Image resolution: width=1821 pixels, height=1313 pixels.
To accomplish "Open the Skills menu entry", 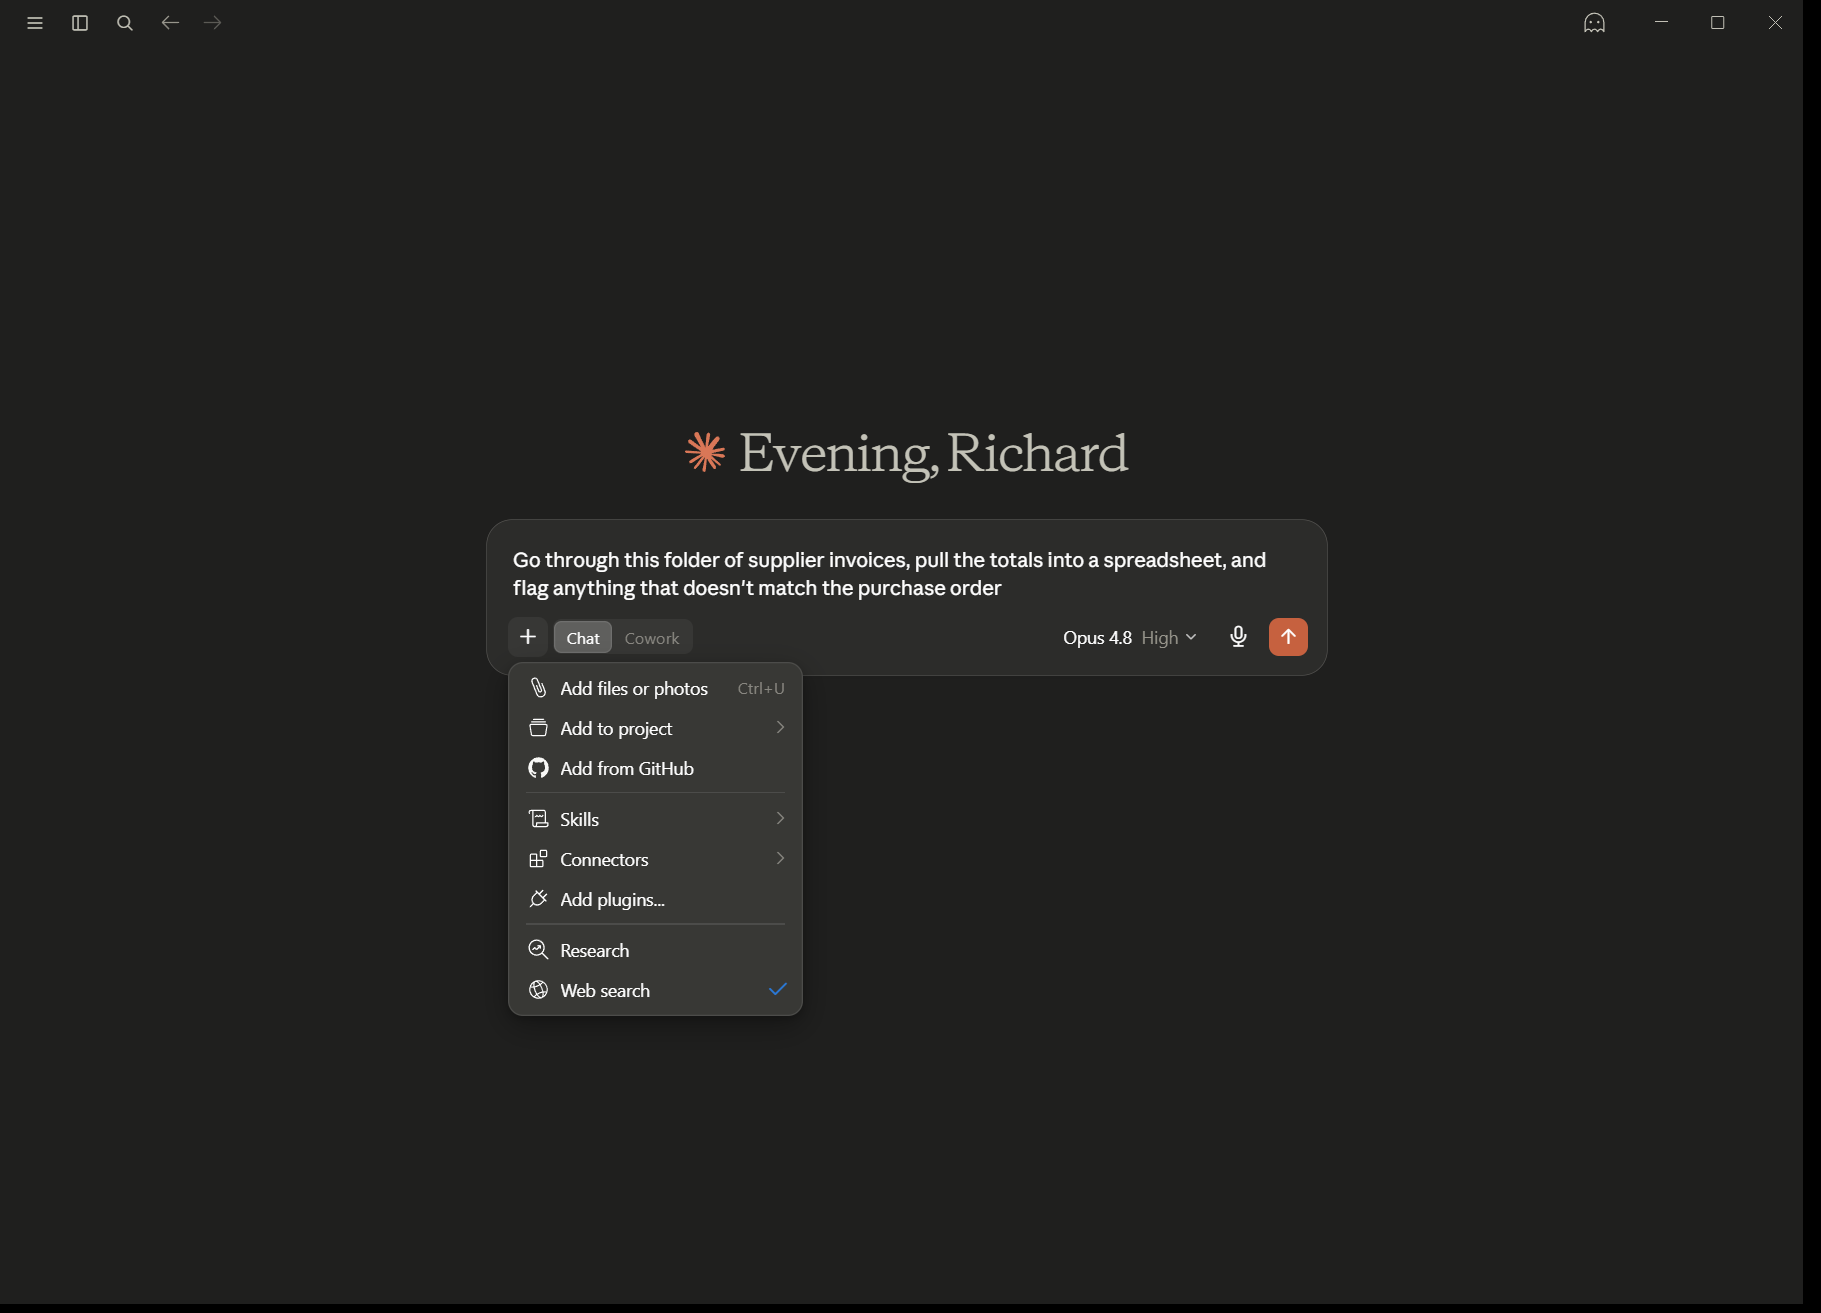I will 655,819.
